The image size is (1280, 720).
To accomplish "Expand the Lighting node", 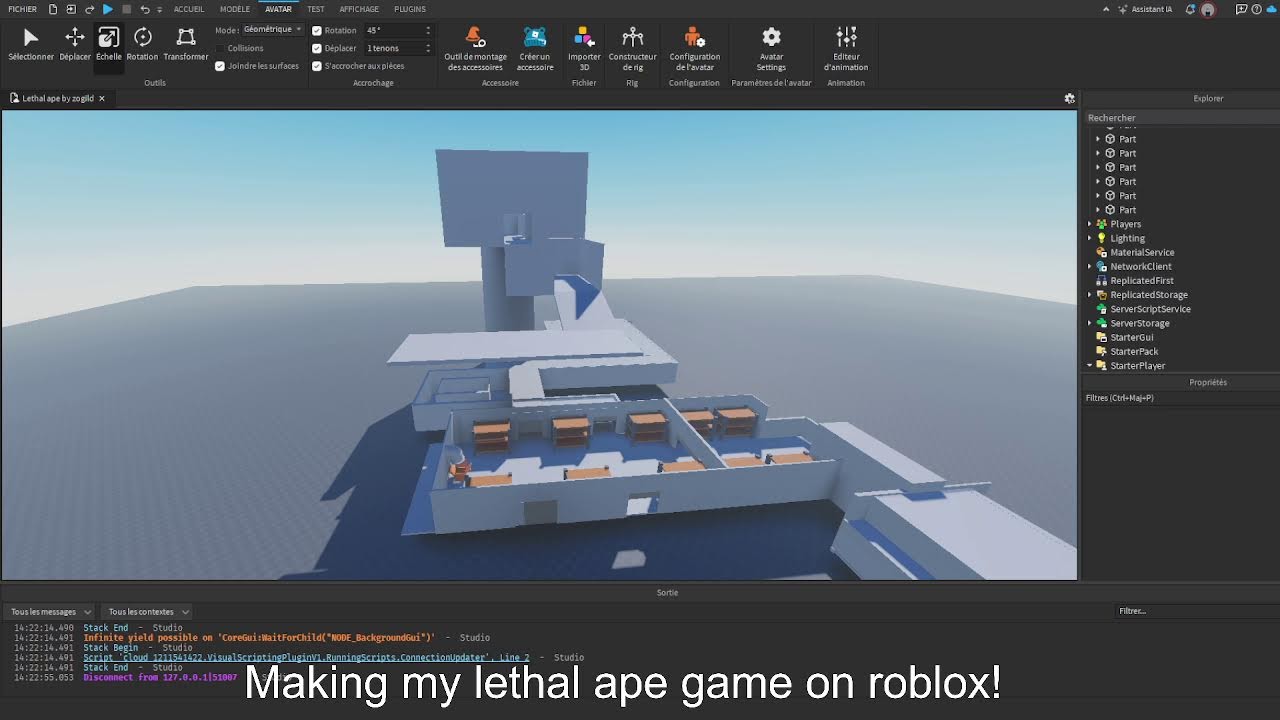I will pyautogui.click(x=1090, y=238).
